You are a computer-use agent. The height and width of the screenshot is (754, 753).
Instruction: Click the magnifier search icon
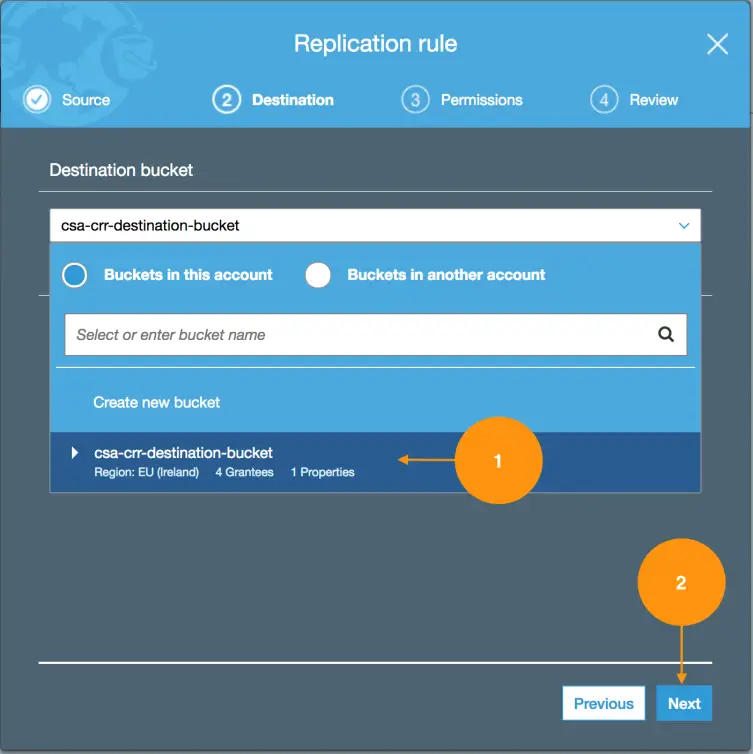pos(666,334)
